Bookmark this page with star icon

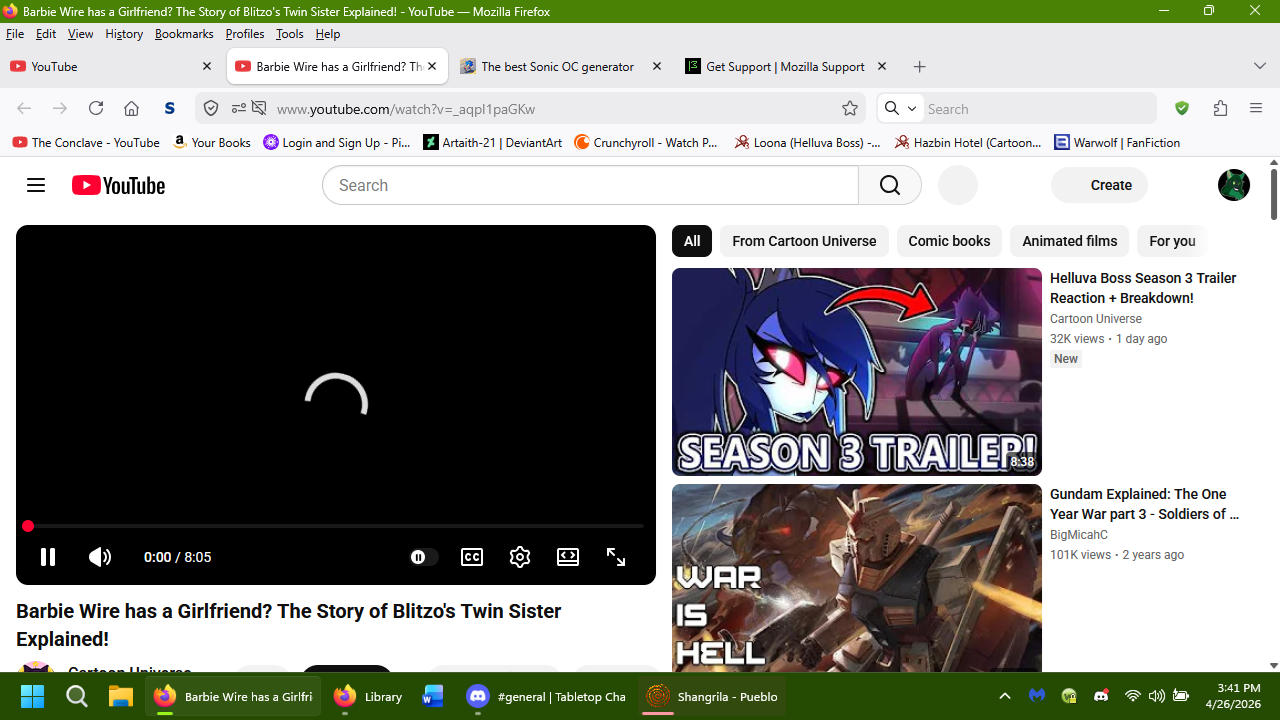click(x=850, y=109)
